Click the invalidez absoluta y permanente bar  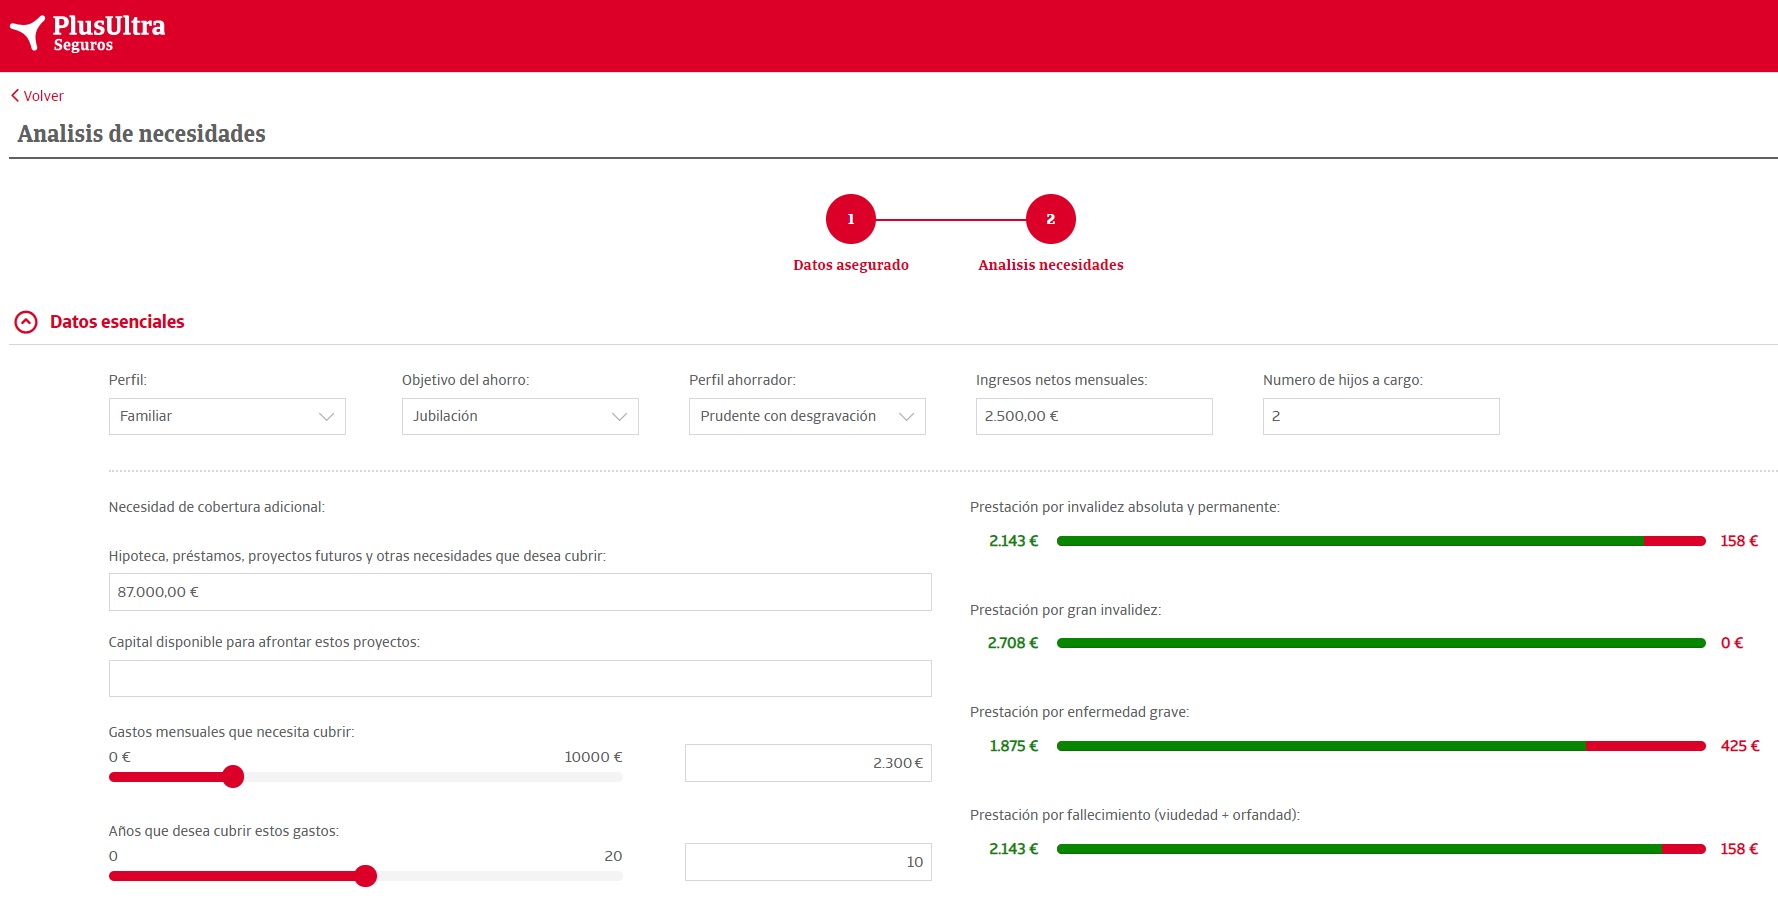1380,541
